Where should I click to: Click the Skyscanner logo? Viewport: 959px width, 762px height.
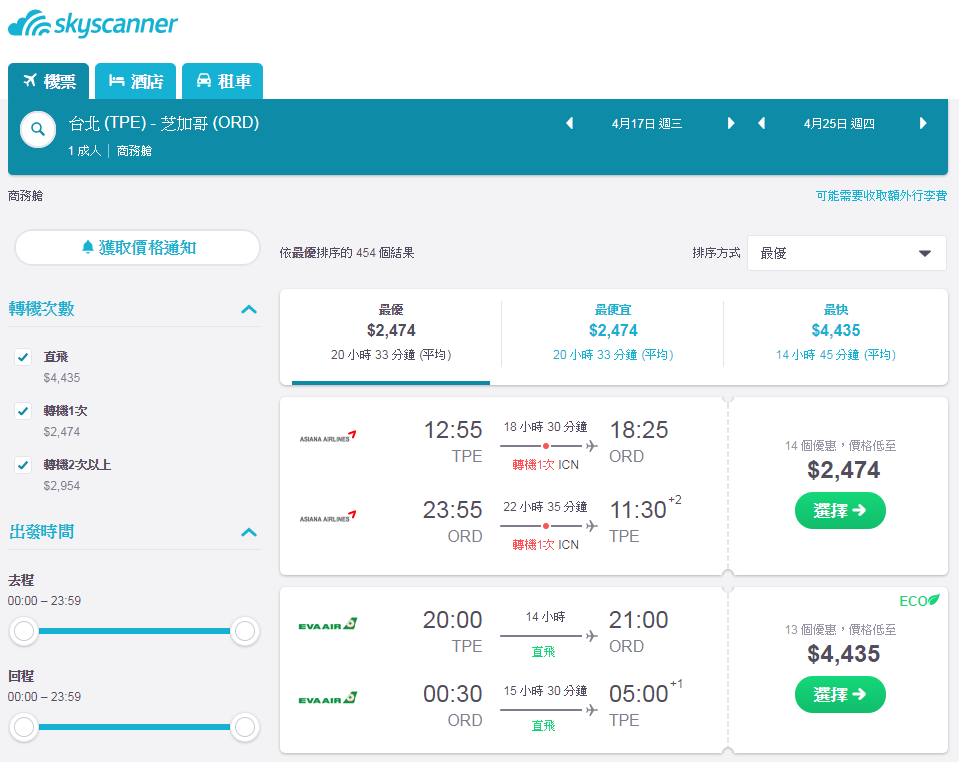[93, 24]
